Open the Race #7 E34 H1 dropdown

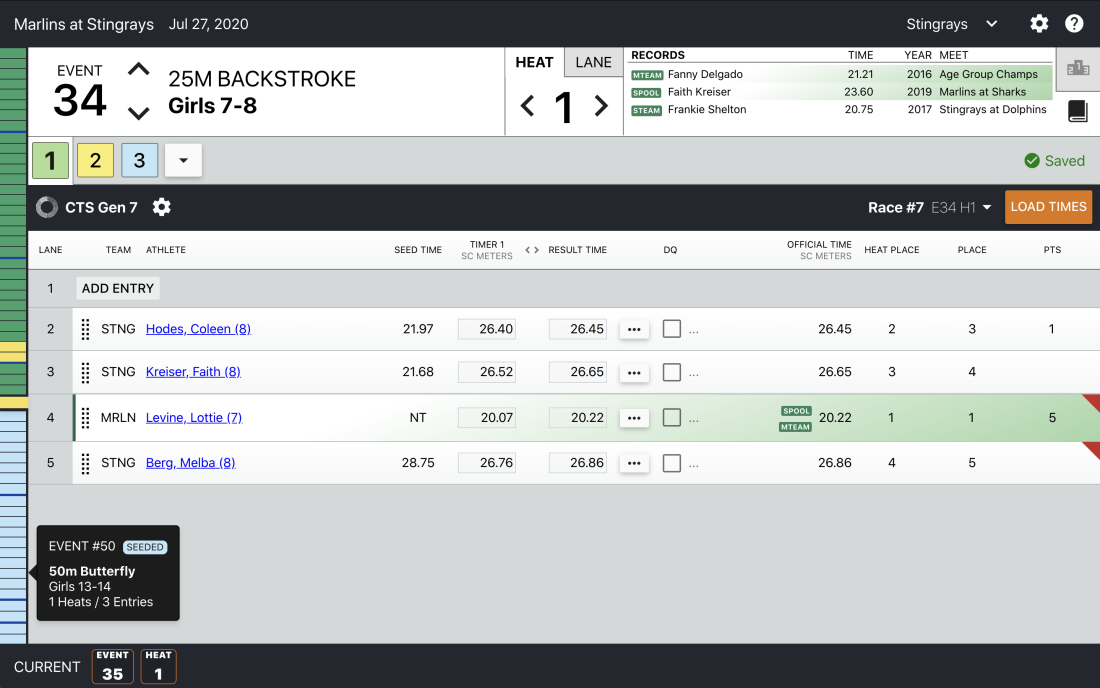point(930,207)
